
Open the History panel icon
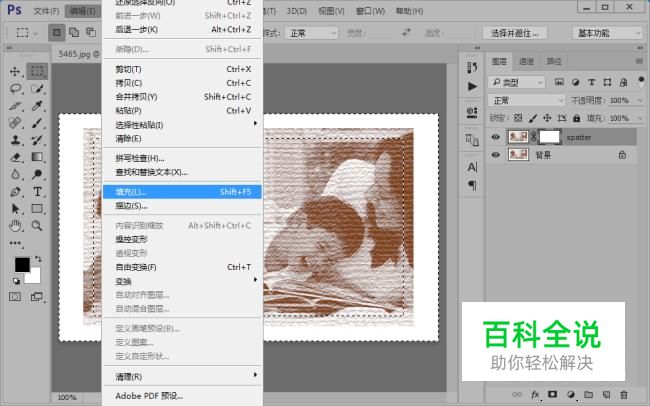pyautogui.click(x=472, y=67)
